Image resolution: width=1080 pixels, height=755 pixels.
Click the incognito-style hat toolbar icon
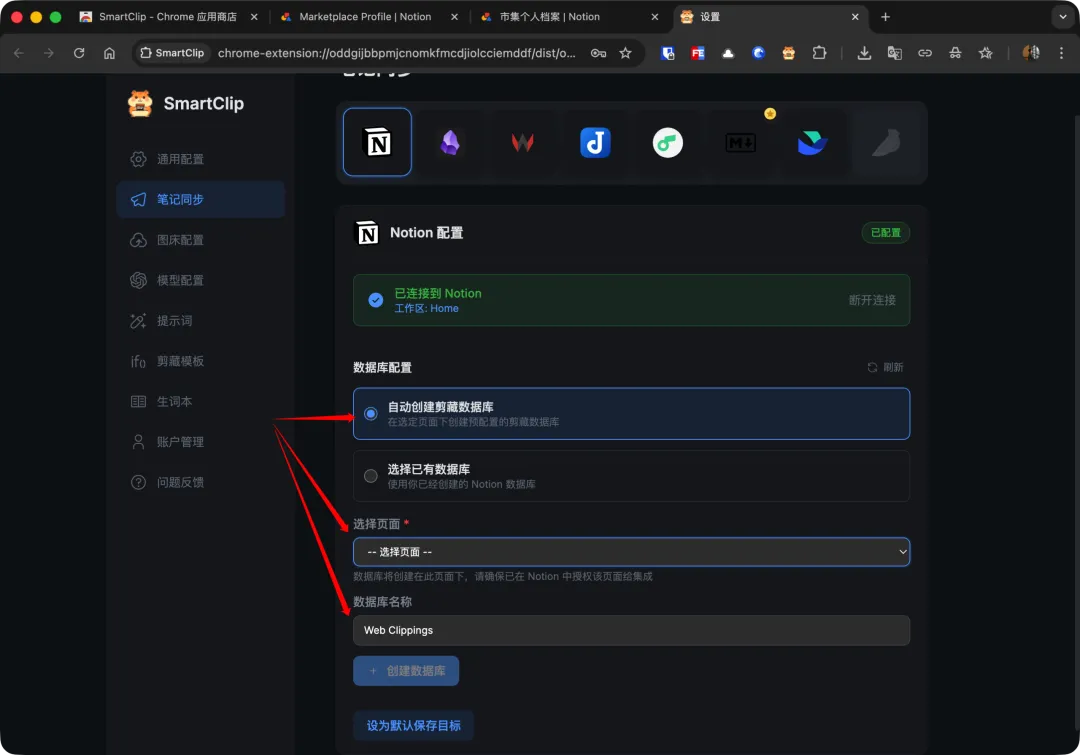(955, 53)
